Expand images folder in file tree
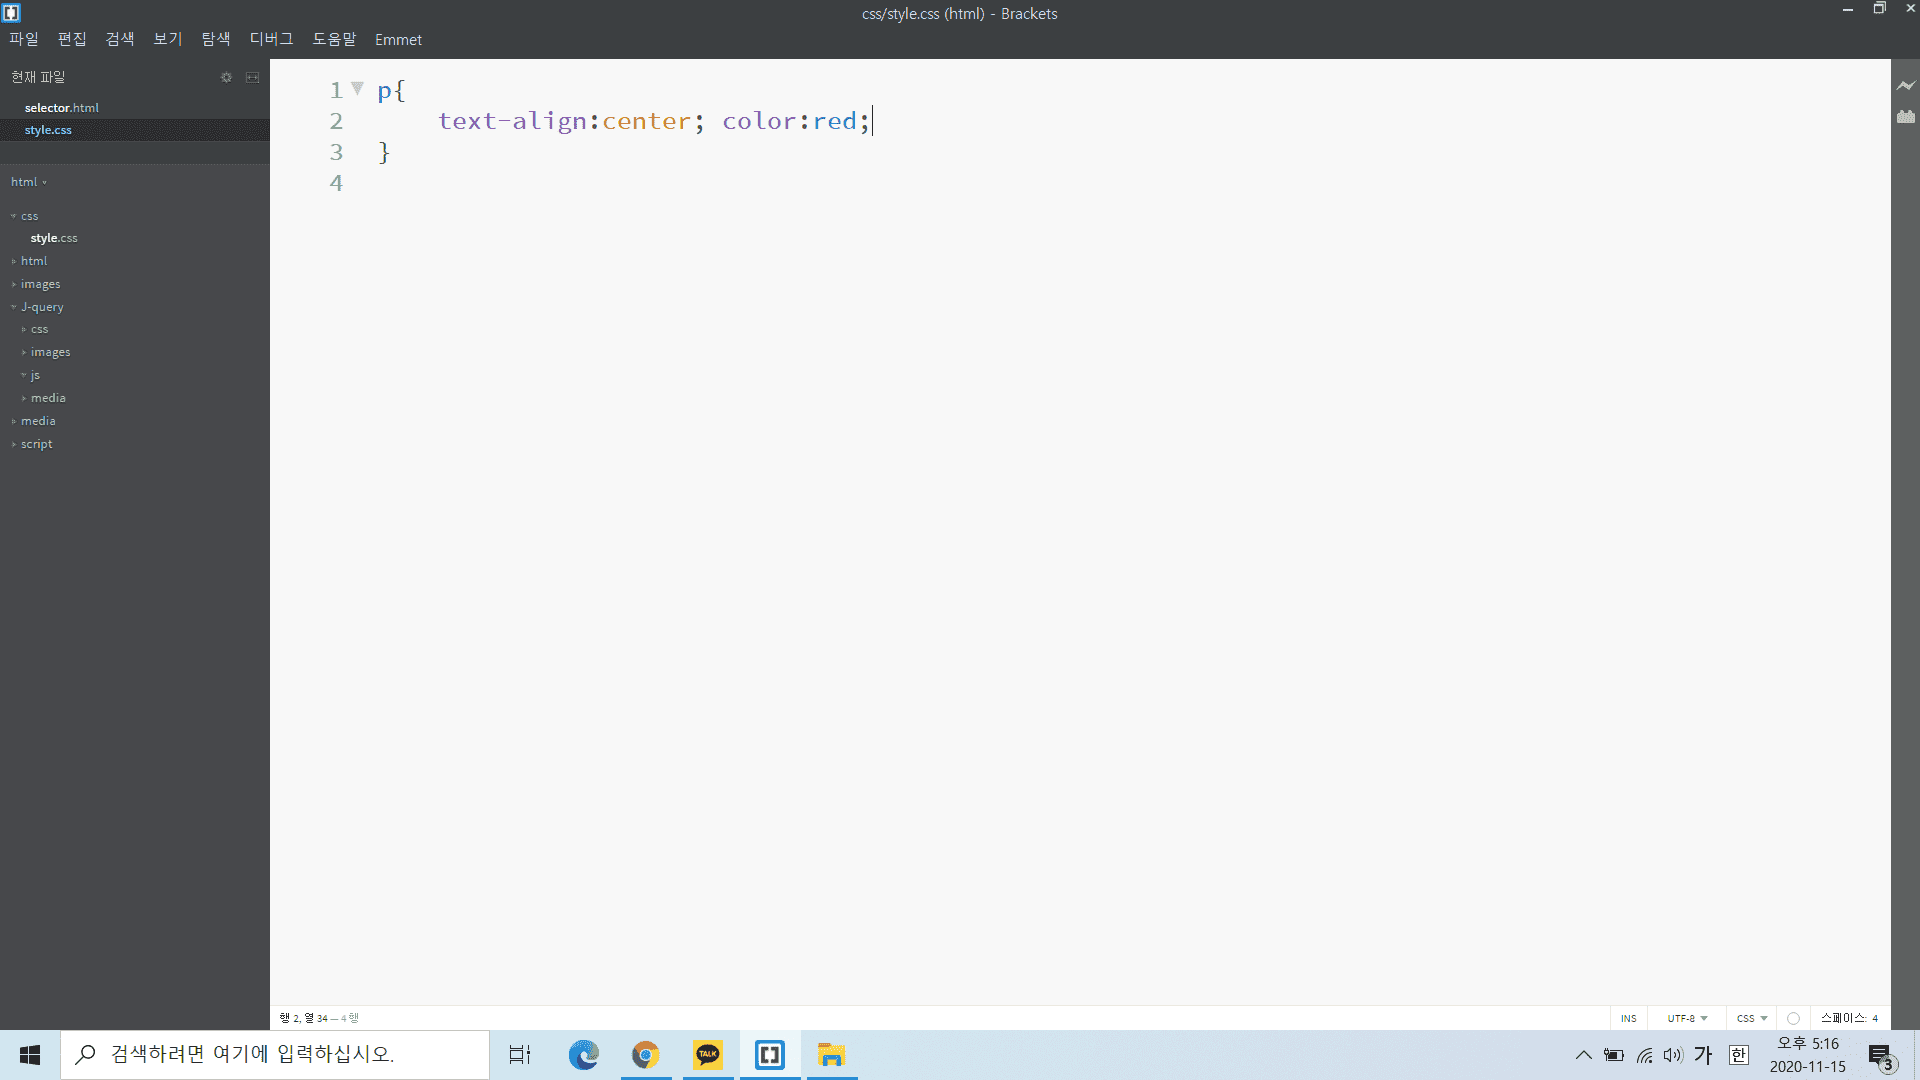This screenshot has height=1080, width=1920. [40, 284]
